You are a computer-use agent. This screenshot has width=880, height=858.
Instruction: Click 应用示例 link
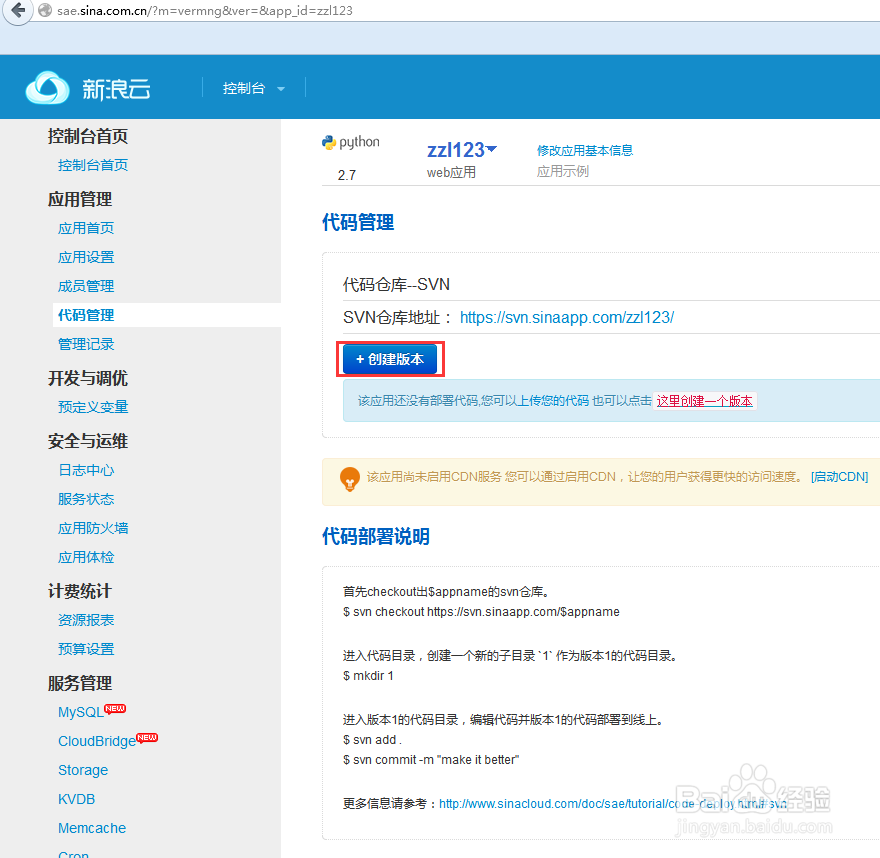tap(562, 171)
